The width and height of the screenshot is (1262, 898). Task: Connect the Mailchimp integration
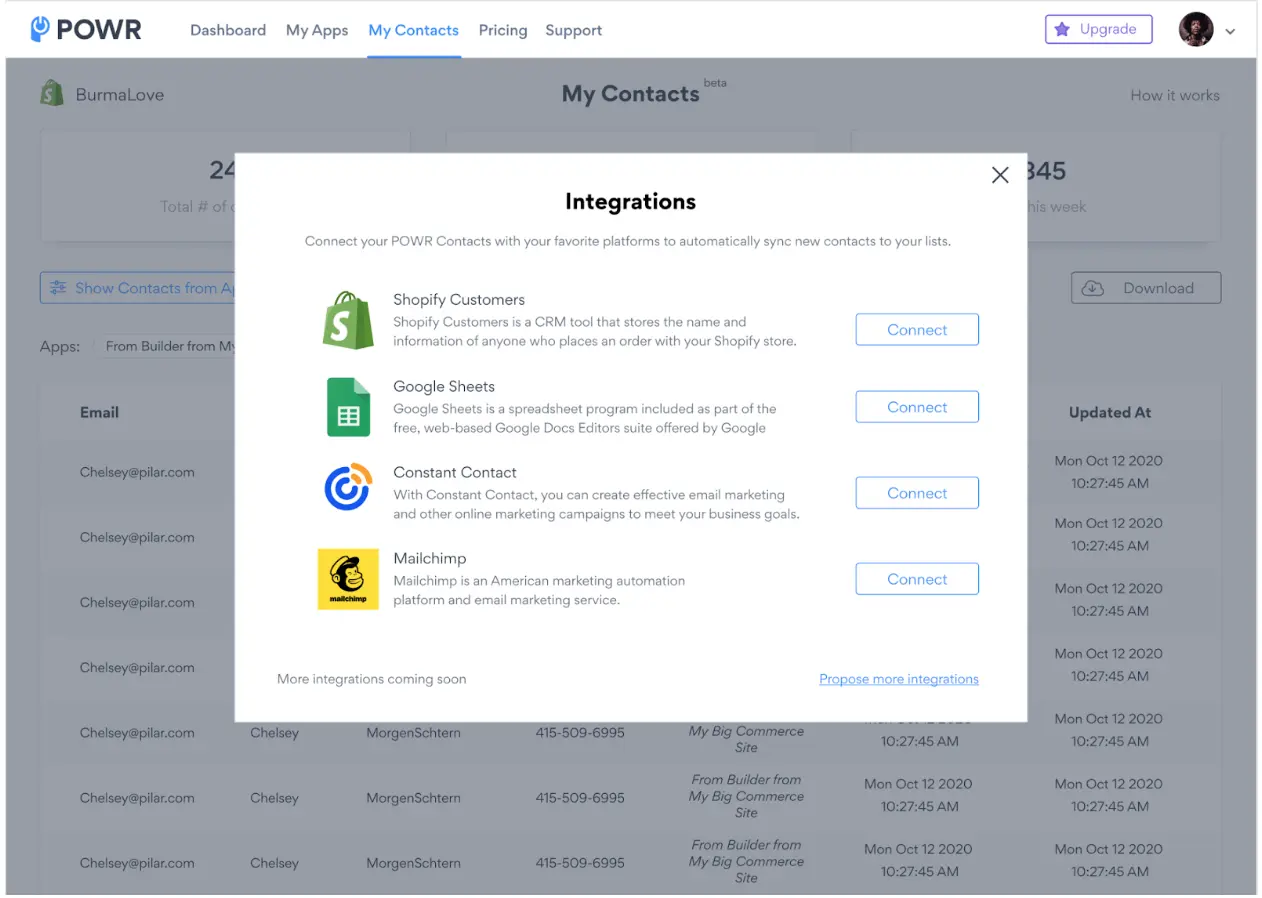tap(916, 578)
